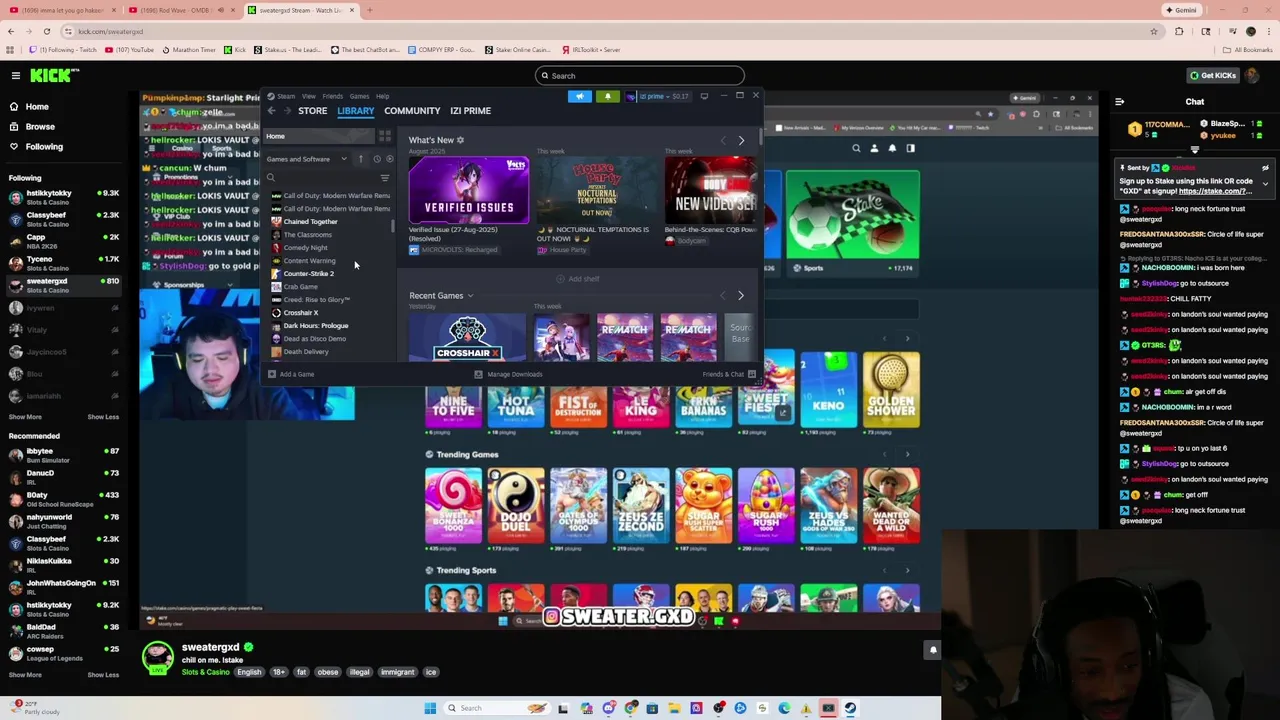1280x720 pixels.
Task: Open Friends & Chat in Steam
Action: [x=729, y=374]
